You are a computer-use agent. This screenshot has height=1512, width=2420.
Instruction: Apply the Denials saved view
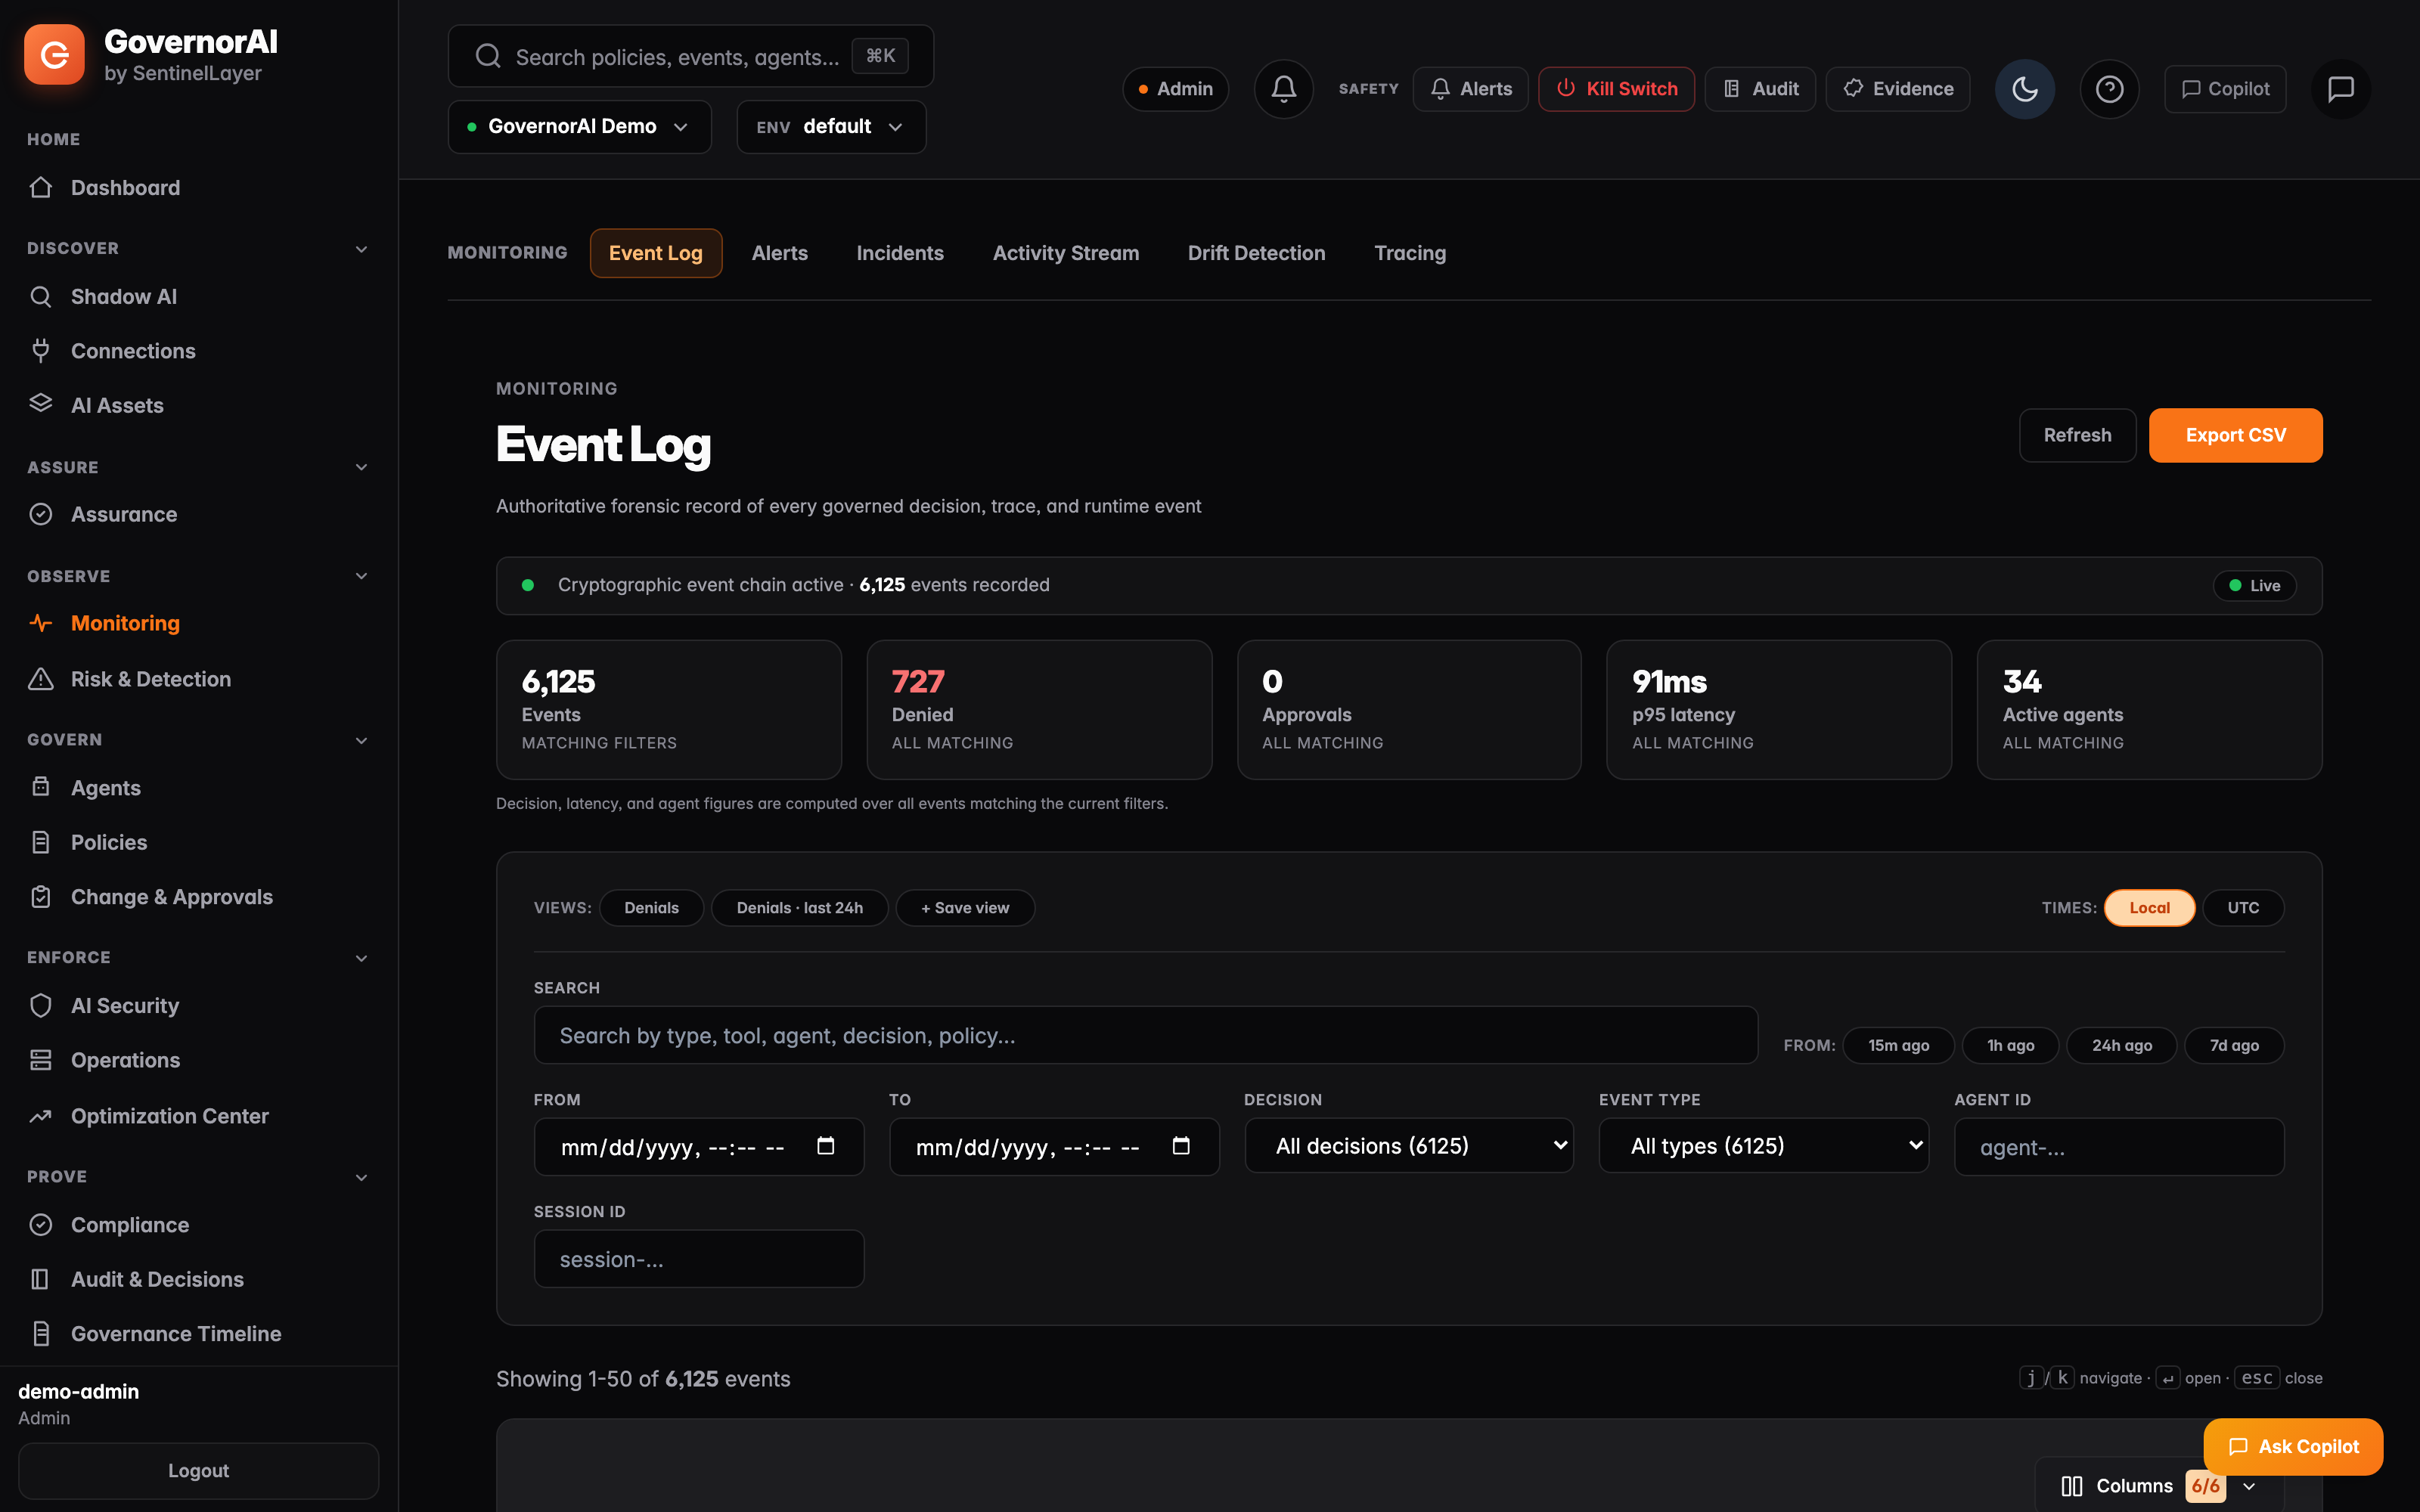coord(651,908)
